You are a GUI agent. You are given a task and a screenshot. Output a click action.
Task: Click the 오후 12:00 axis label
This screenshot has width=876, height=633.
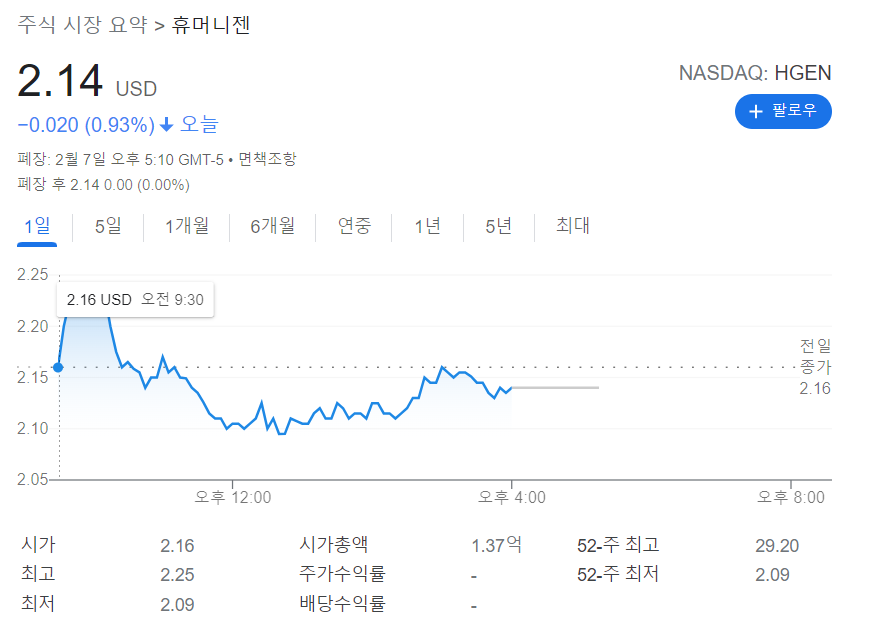[x=232, y=497]
